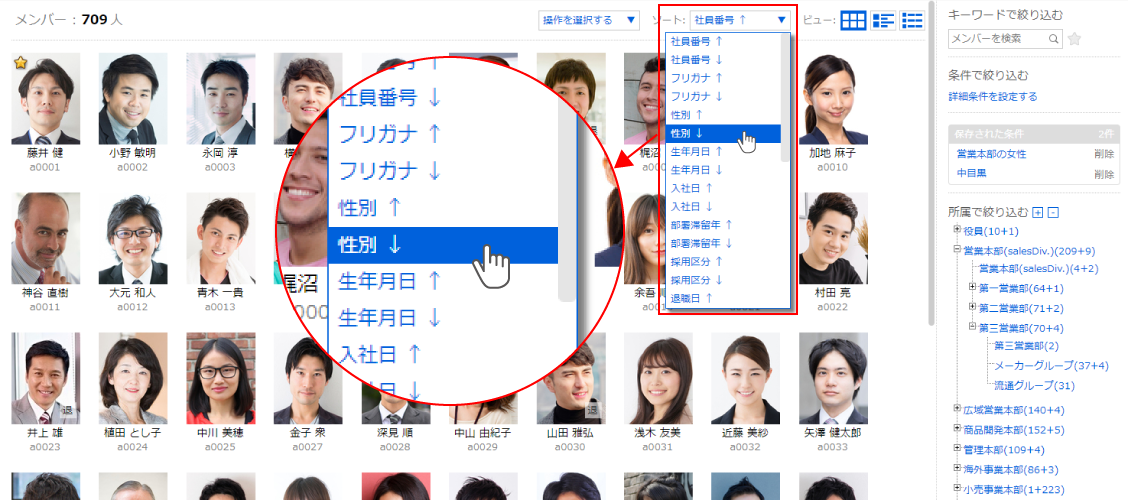1128x500 pixels.
Task: Click employee number a0010
Action: 834,167
